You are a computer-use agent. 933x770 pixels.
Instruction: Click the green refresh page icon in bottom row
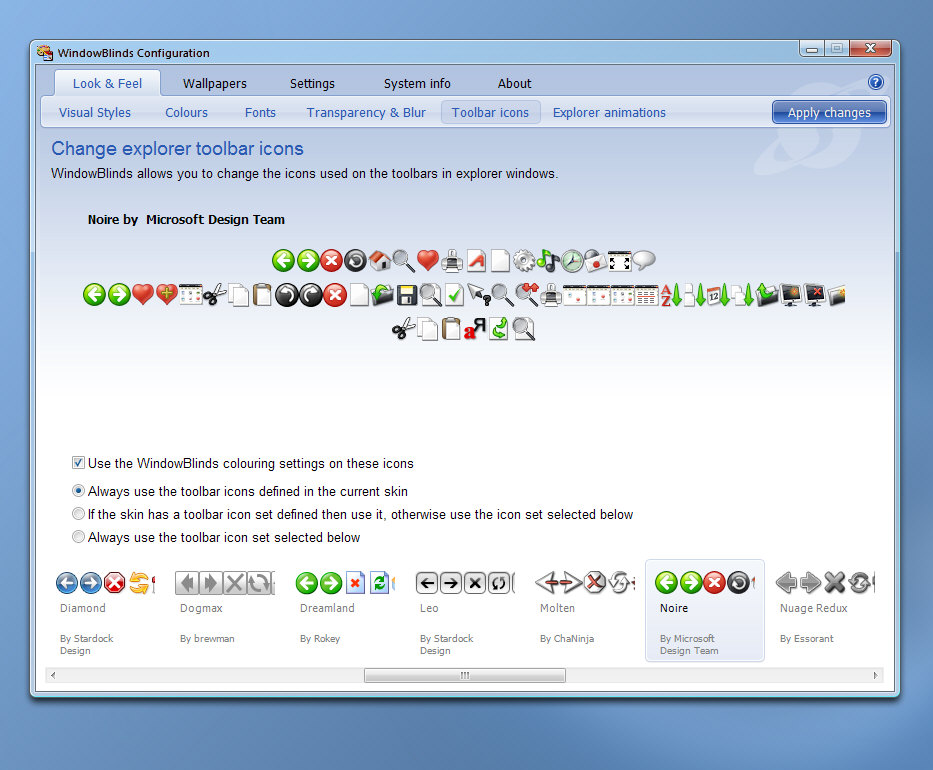tap(499, 329)
